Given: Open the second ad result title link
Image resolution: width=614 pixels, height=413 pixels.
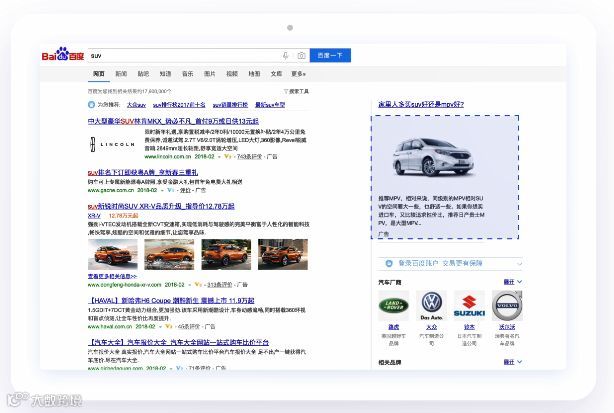Looking at the screenshot, I should [x=143, y=172].
